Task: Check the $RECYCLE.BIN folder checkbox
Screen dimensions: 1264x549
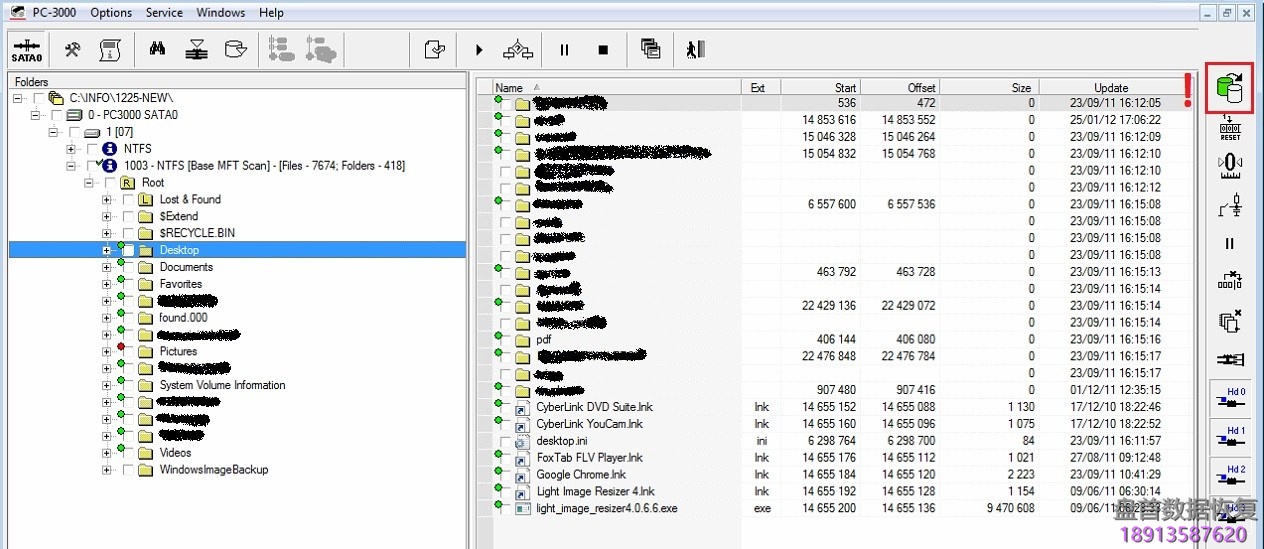Action: point(128,233)
